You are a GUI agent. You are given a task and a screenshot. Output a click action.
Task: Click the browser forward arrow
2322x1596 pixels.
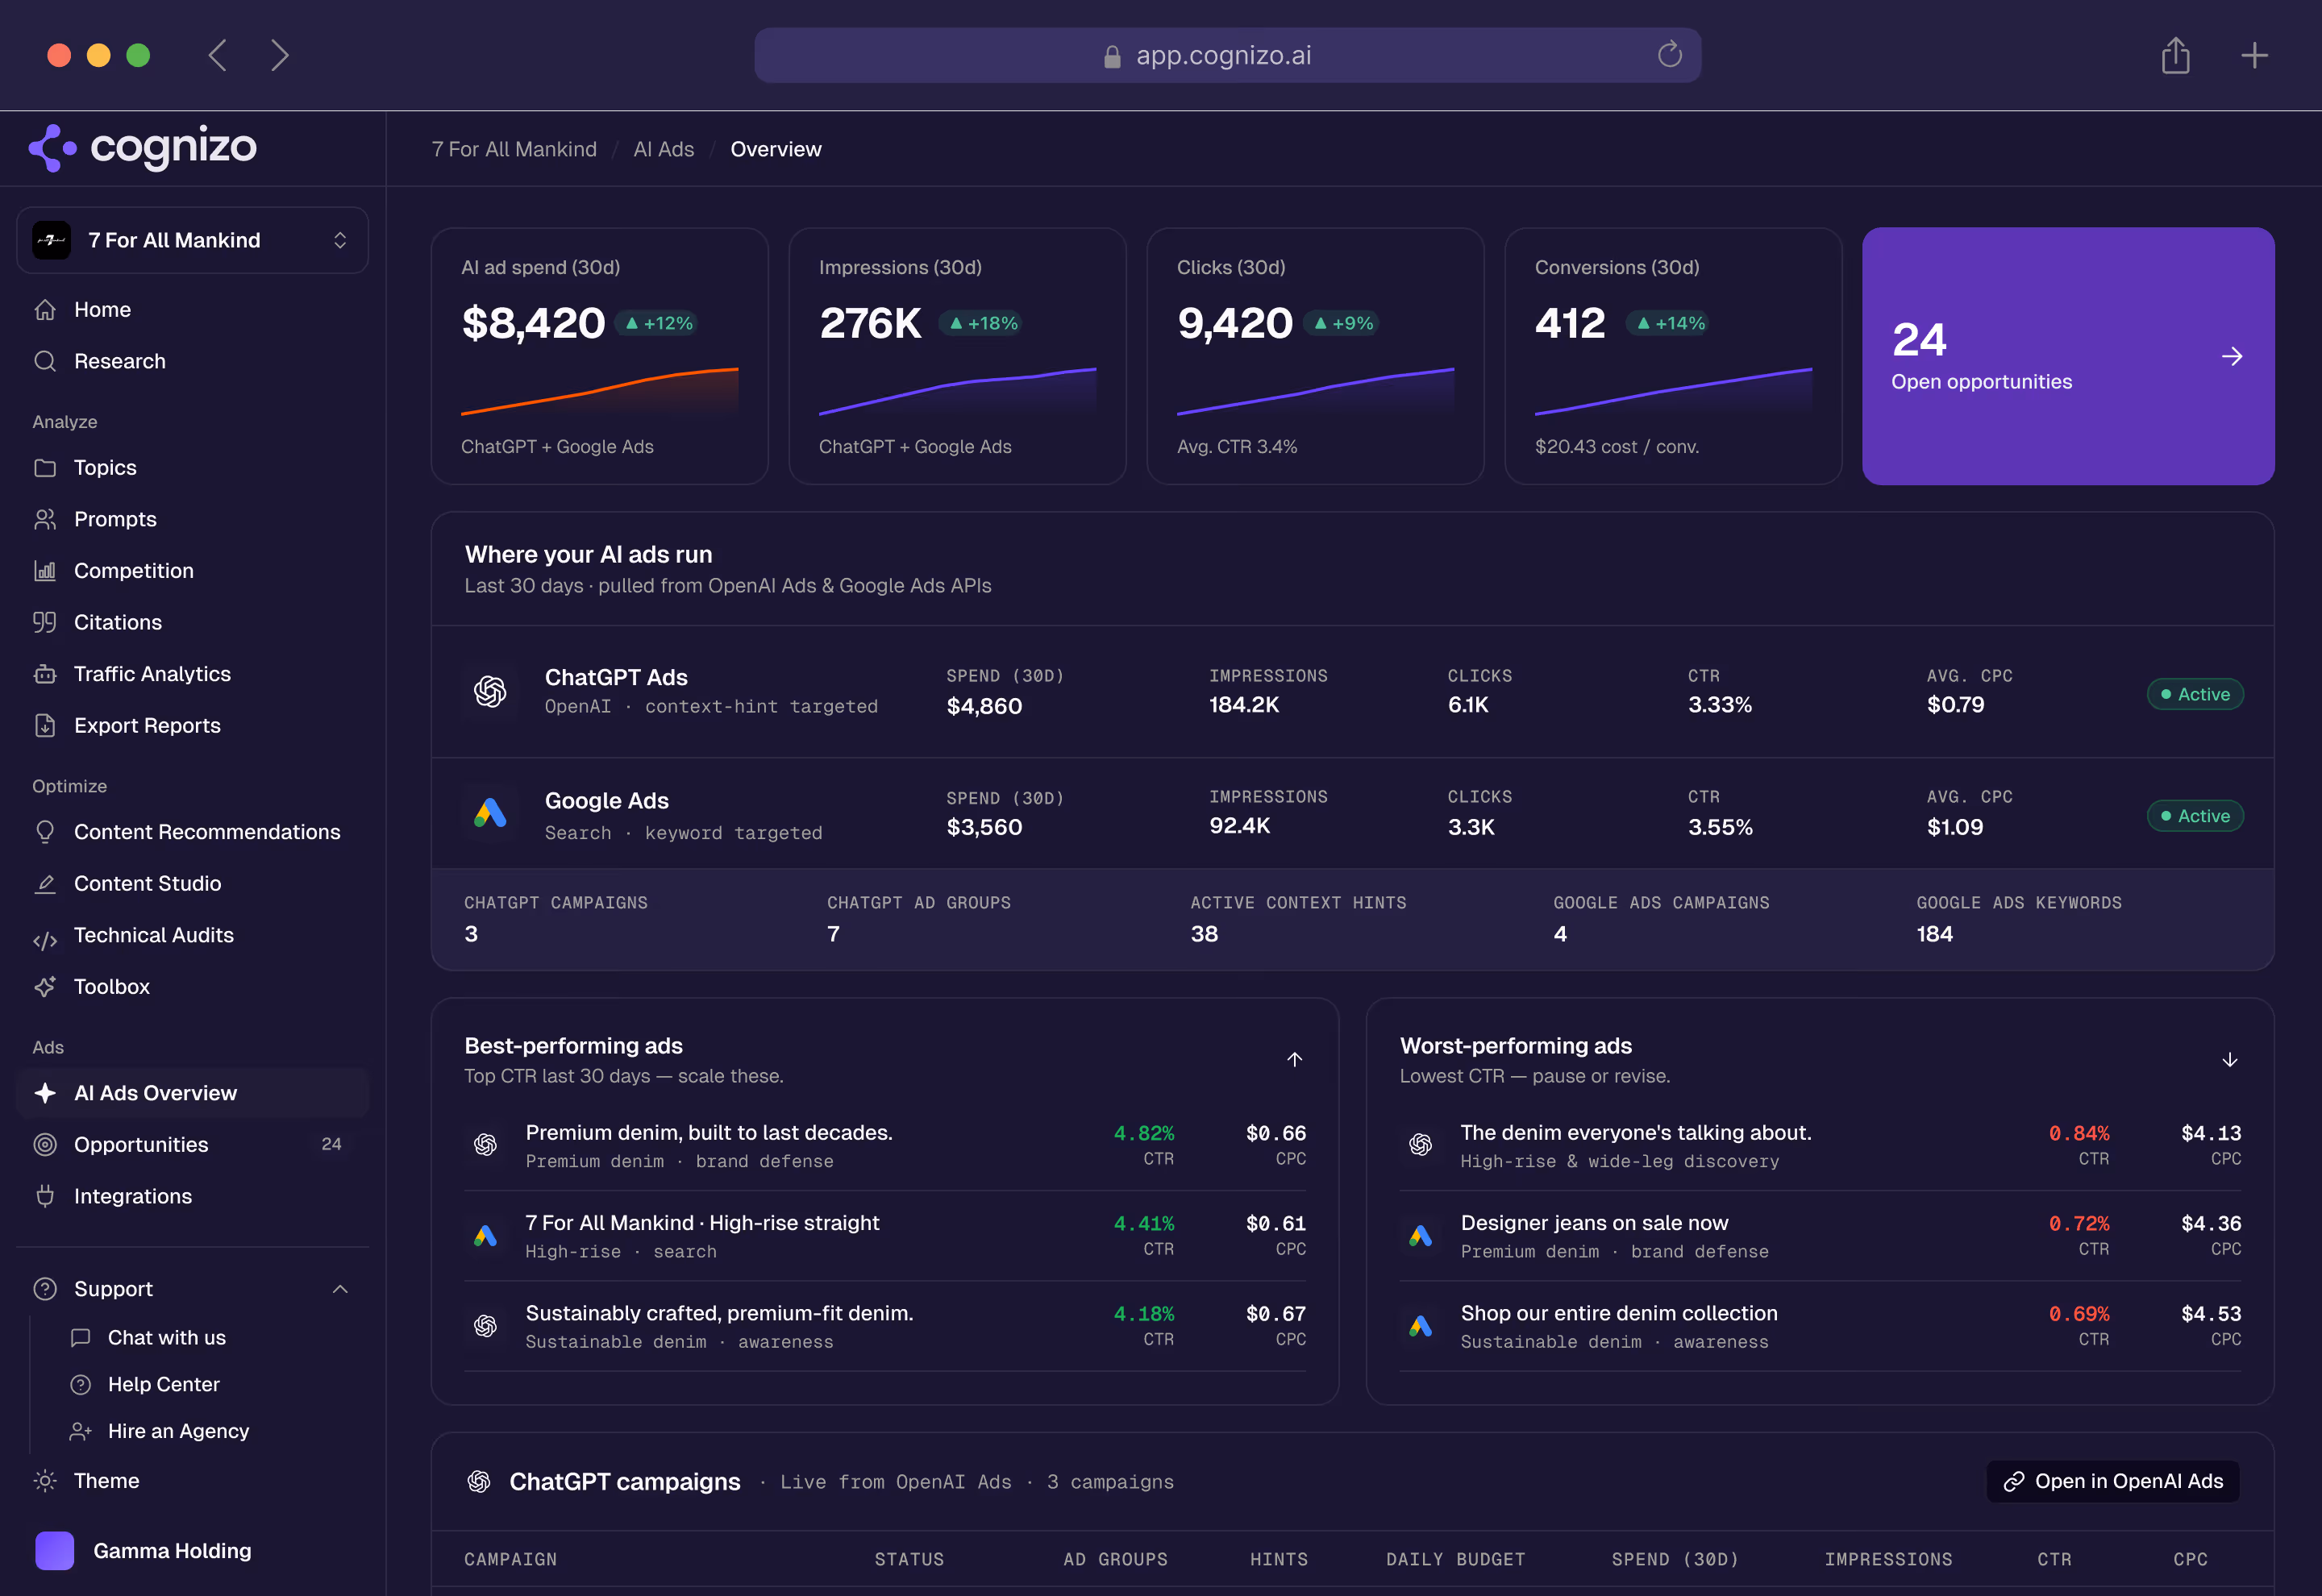click(280, 55)
